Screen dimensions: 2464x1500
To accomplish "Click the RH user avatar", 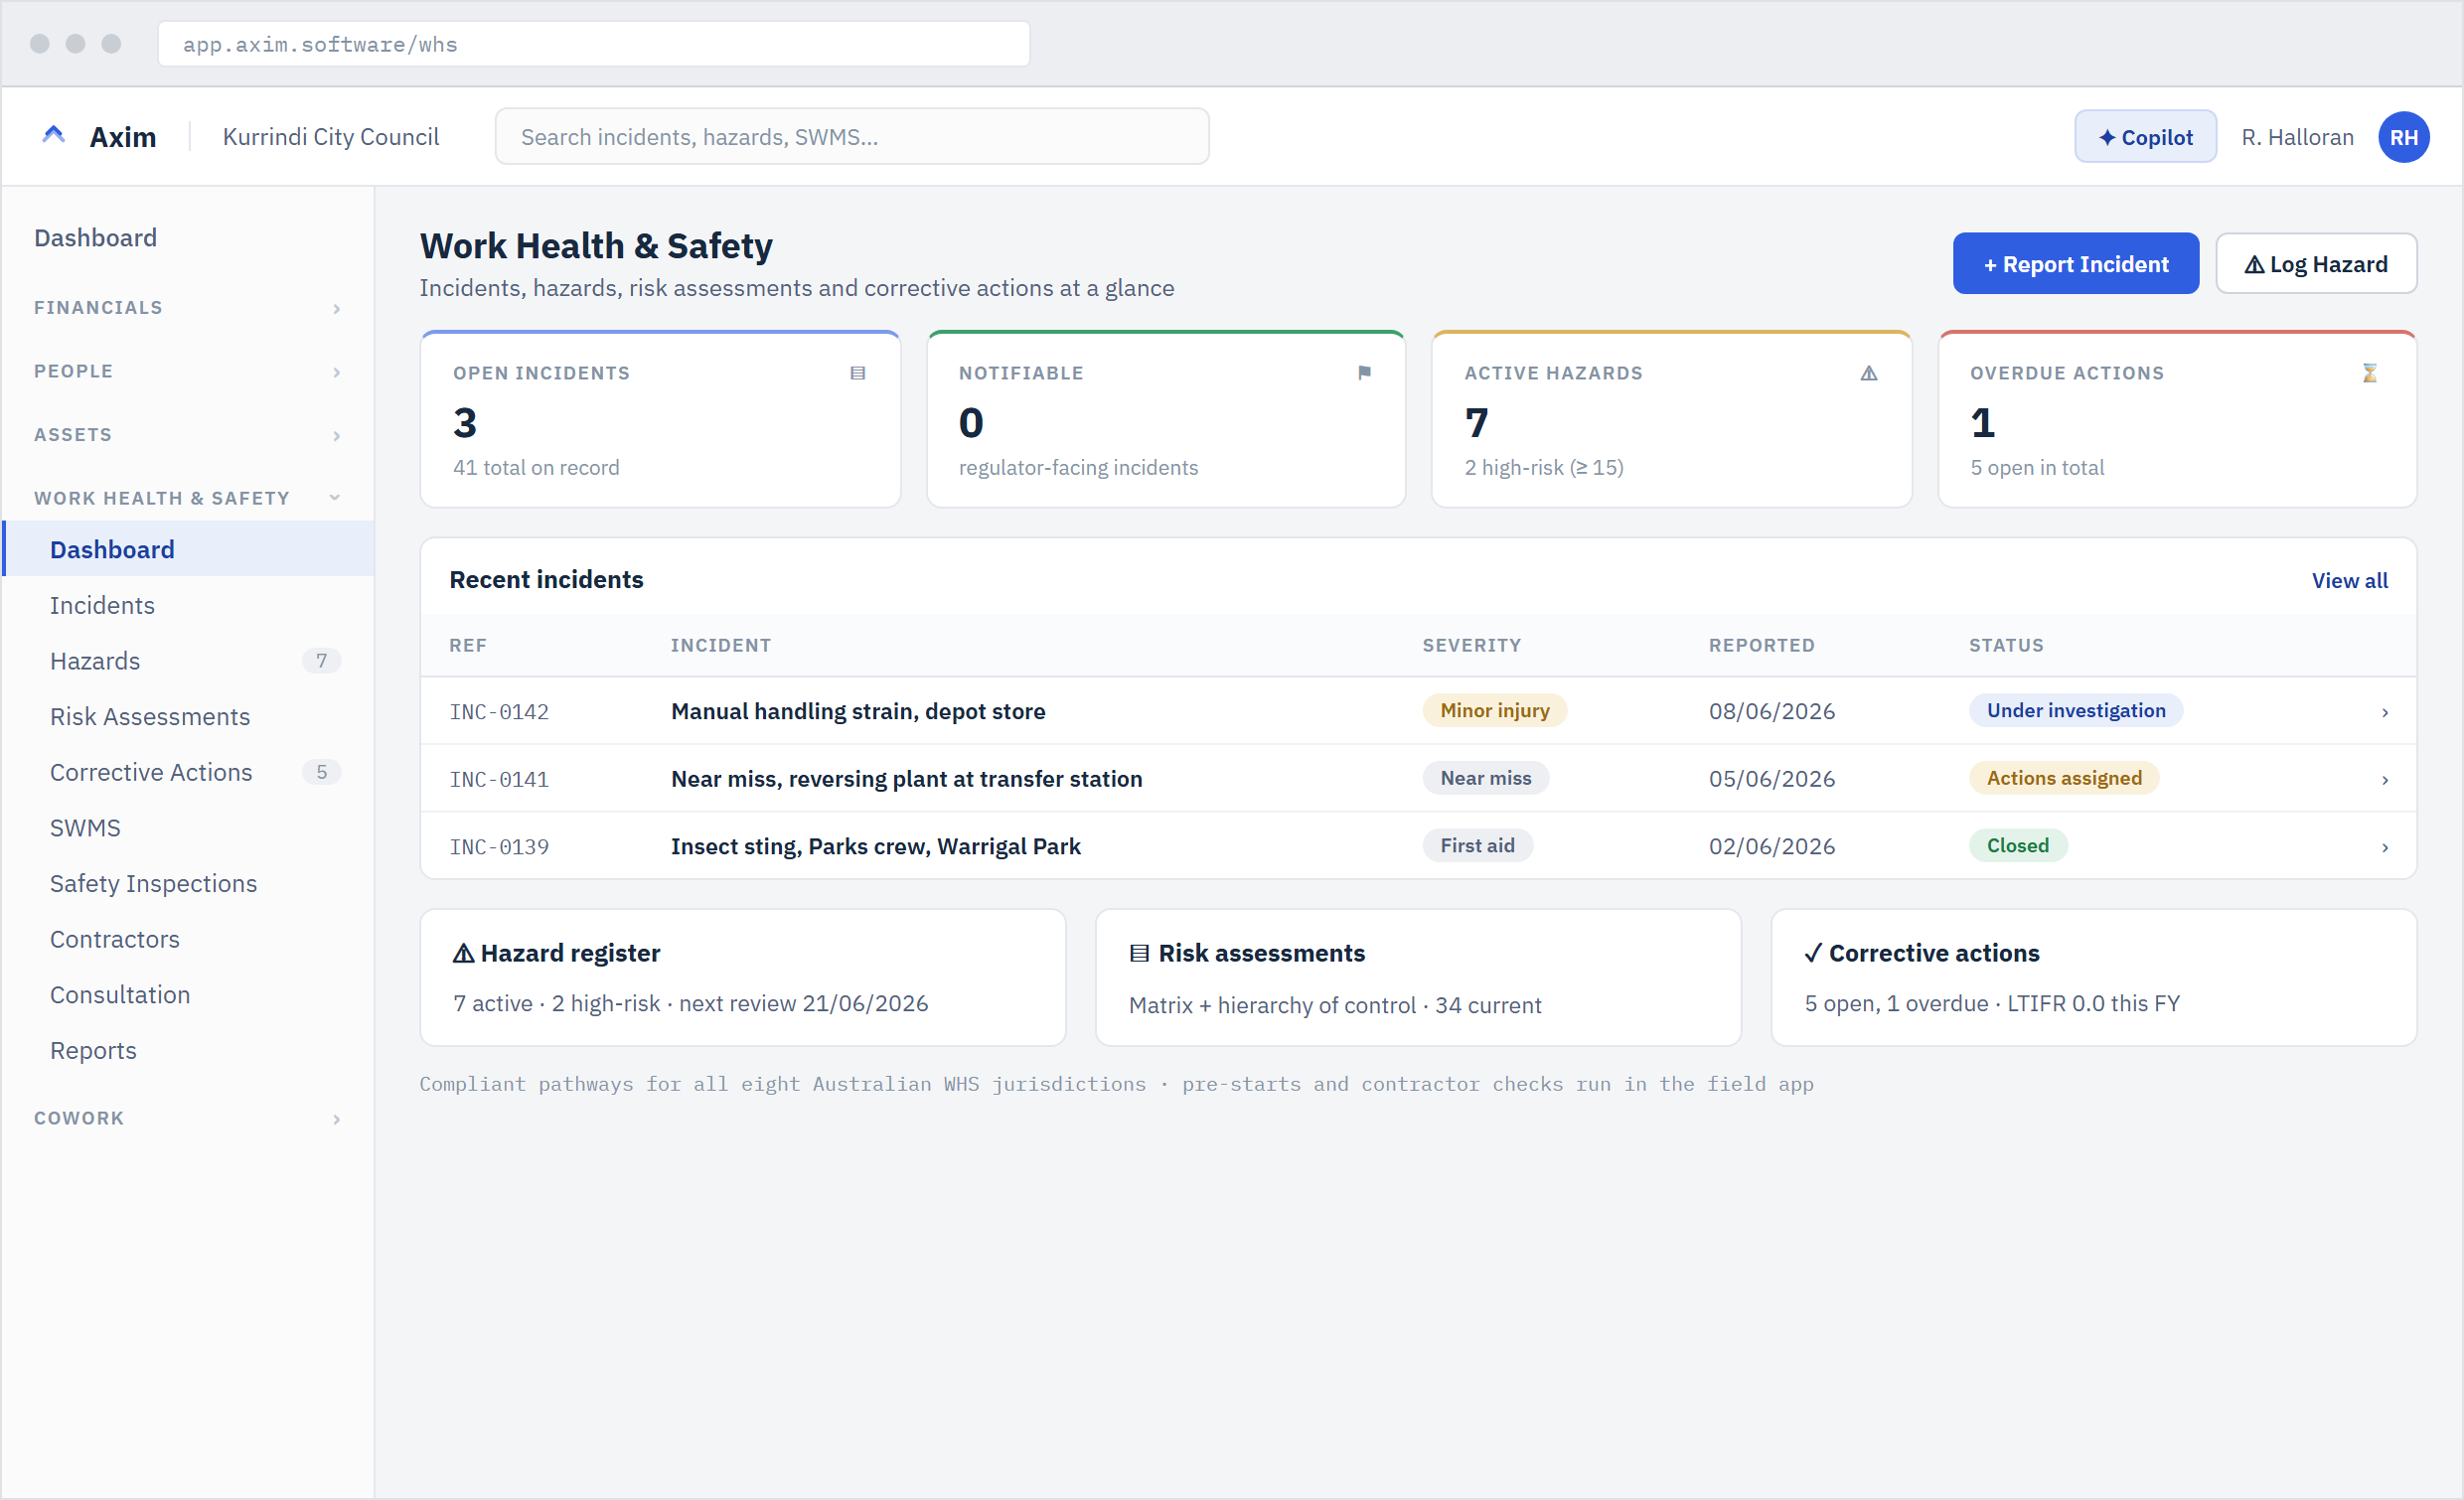I will [x=2403, y=137].
